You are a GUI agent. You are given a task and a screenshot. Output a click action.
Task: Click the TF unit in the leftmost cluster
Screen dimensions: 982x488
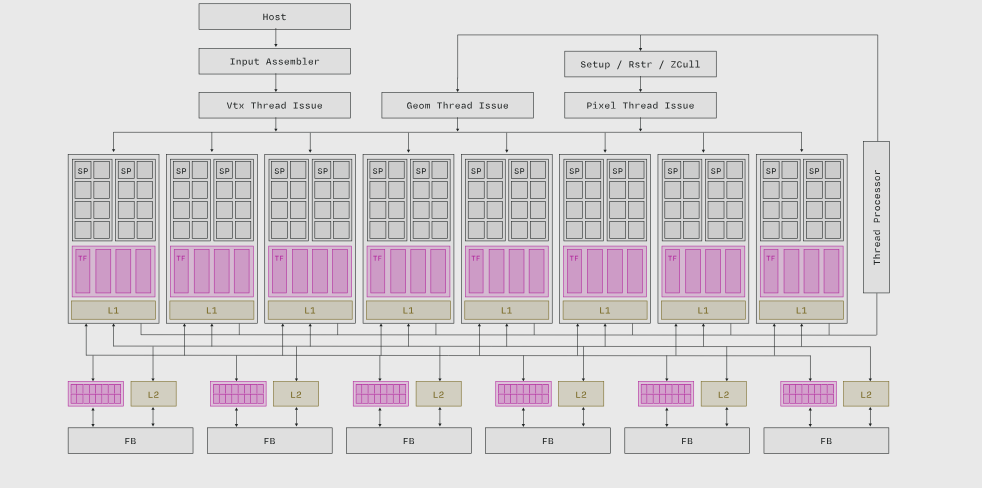[82, 271]
